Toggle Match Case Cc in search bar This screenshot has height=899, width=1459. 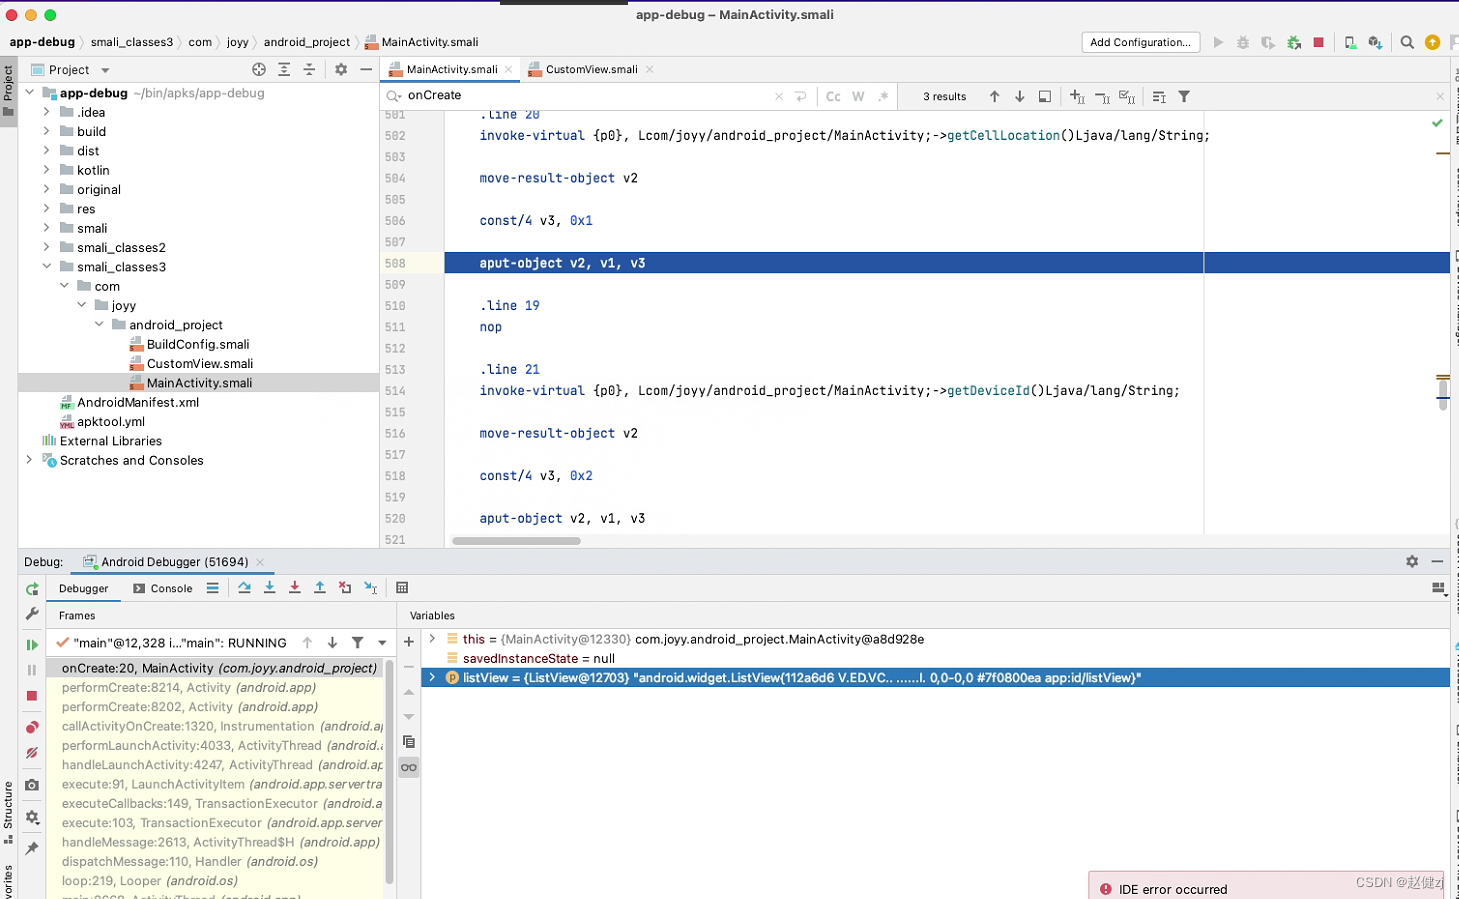tap(833, 96)
